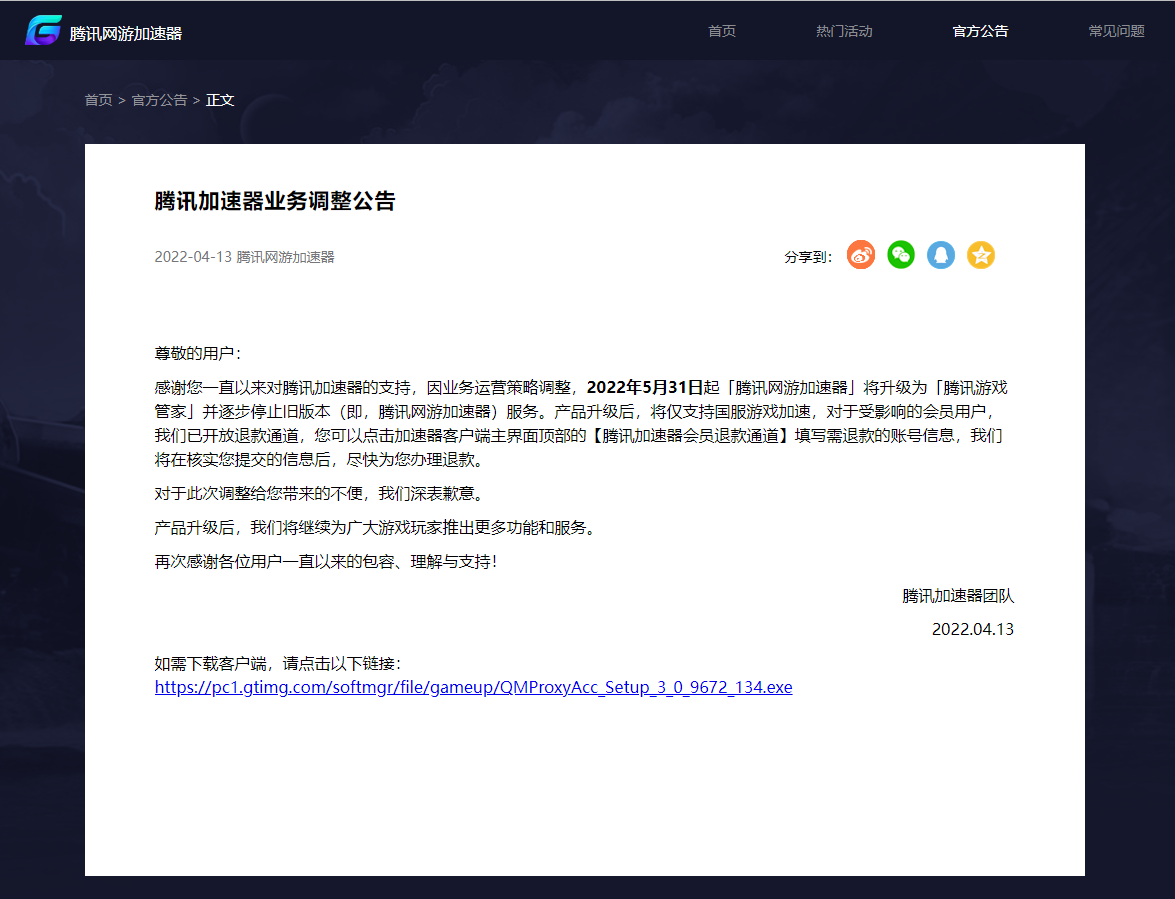Viewport: 1175px width, 899px height.
Task: Open the 常见问题 navigation item
Action: click(1116, 31)
